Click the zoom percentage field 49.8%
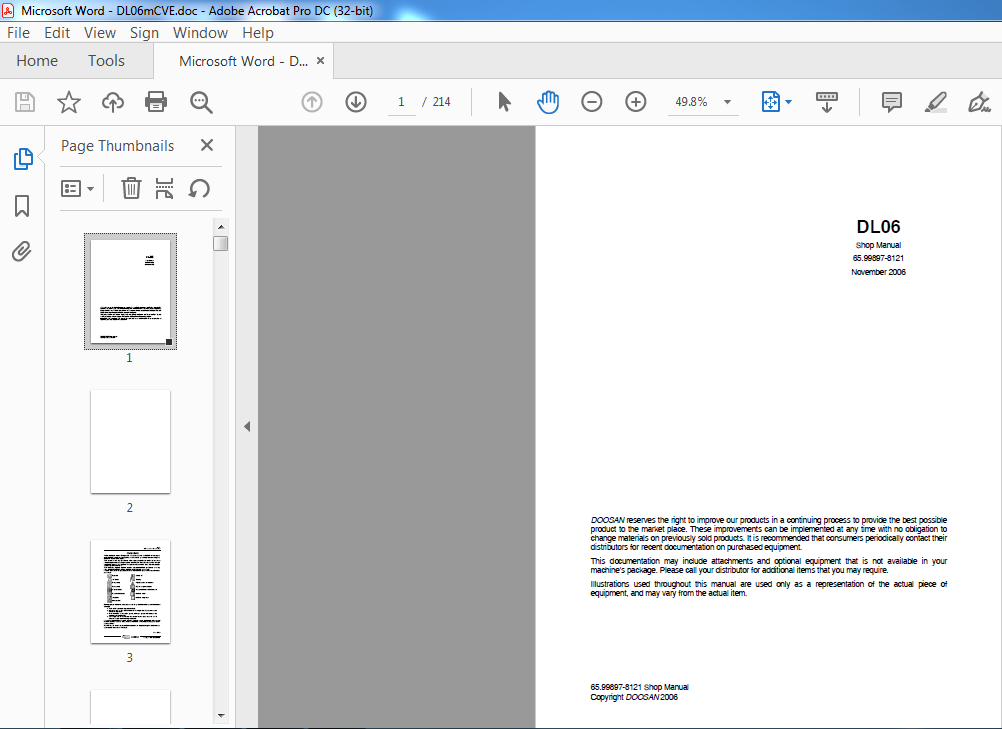The width and height of the screenshot is (1002, 729). 691,102
